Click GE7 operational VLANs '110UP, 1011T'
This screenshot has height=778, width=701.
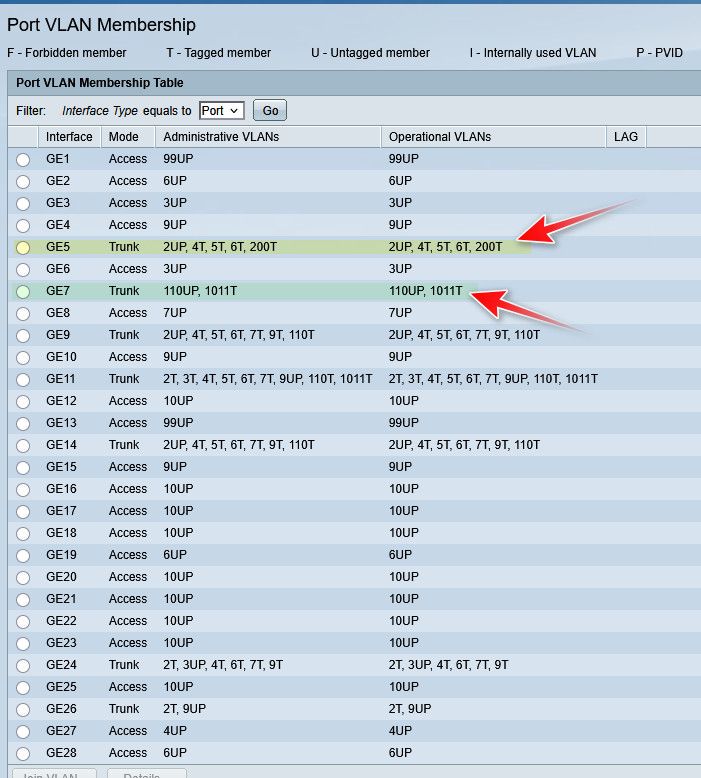(x=426, y=291)
